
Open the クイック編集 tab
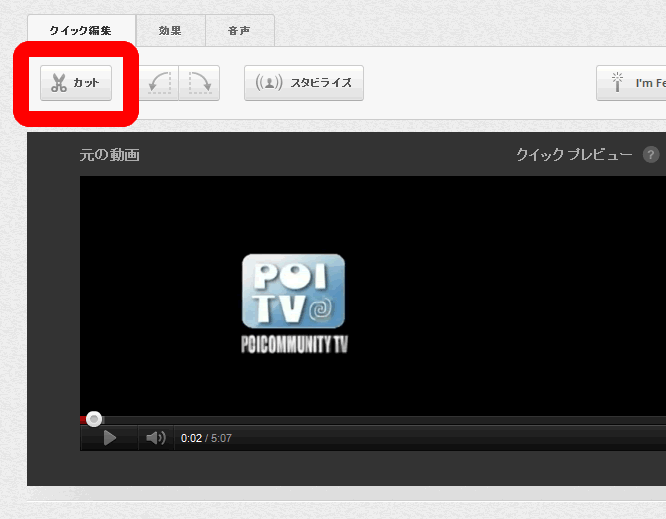tap(81, 31)
